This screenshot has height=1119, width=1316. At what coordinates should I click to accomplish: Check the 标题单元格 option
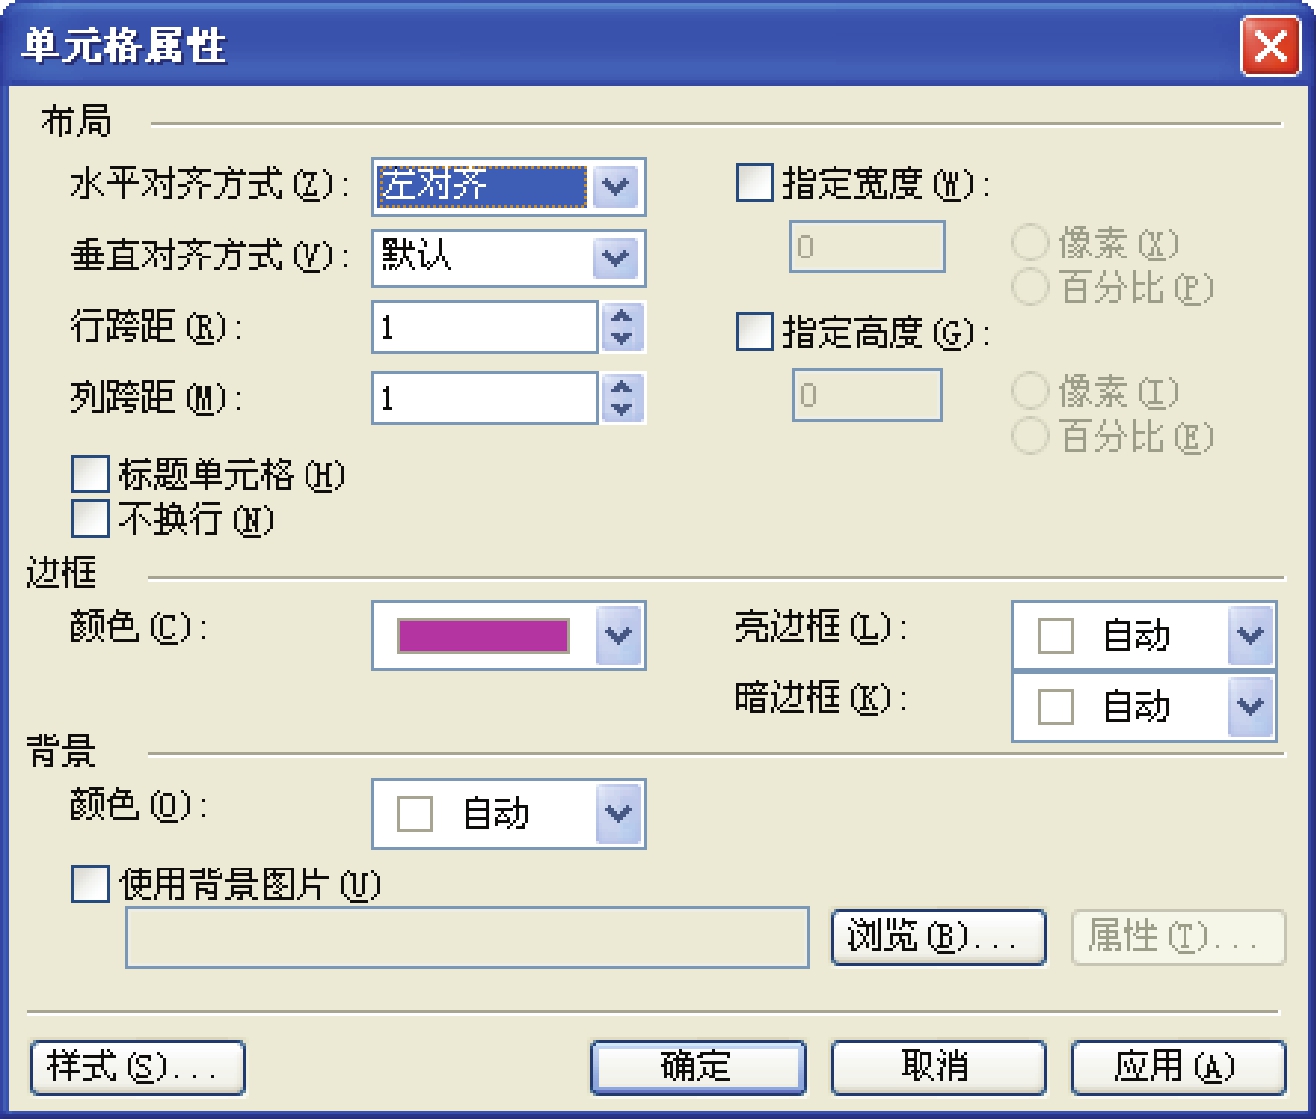coord(90,474)
